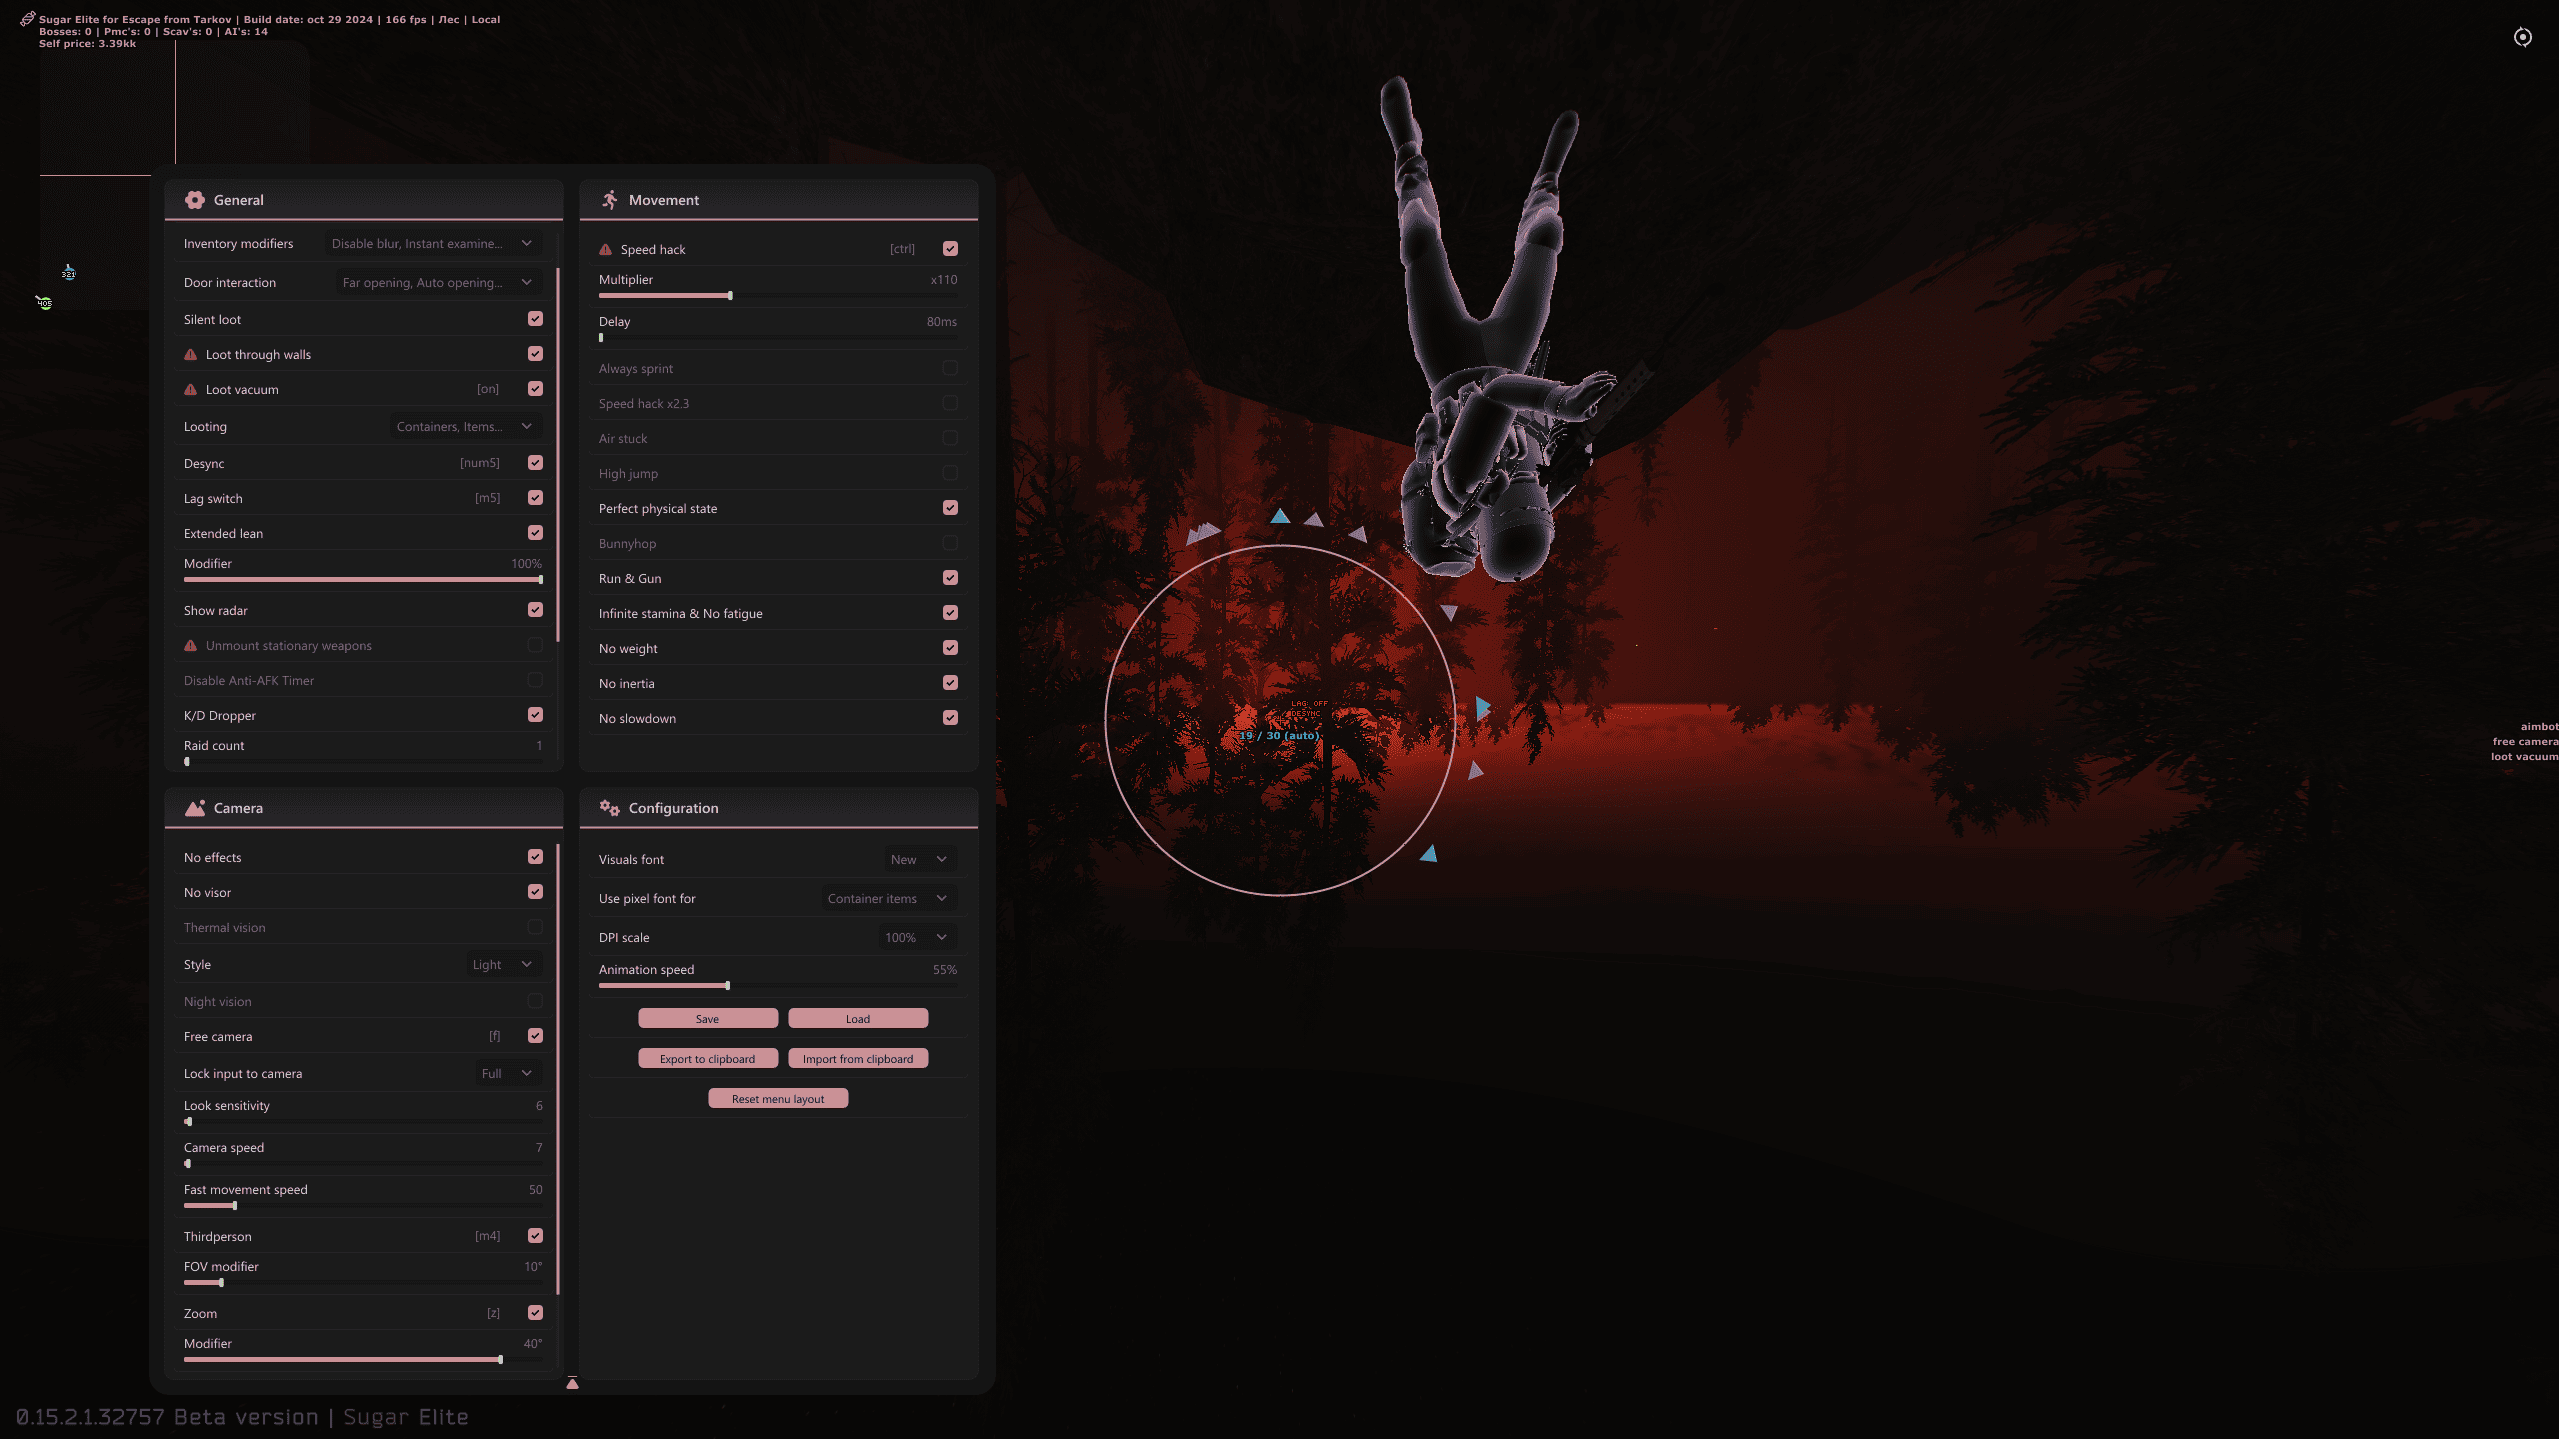Open the Inventory modifiers dropdown

[x=432, y=243]
